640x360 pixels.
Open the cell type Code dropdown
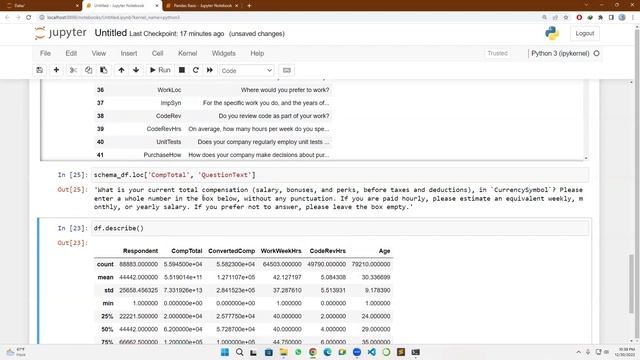pyautogui.click(x=247, y=71)
